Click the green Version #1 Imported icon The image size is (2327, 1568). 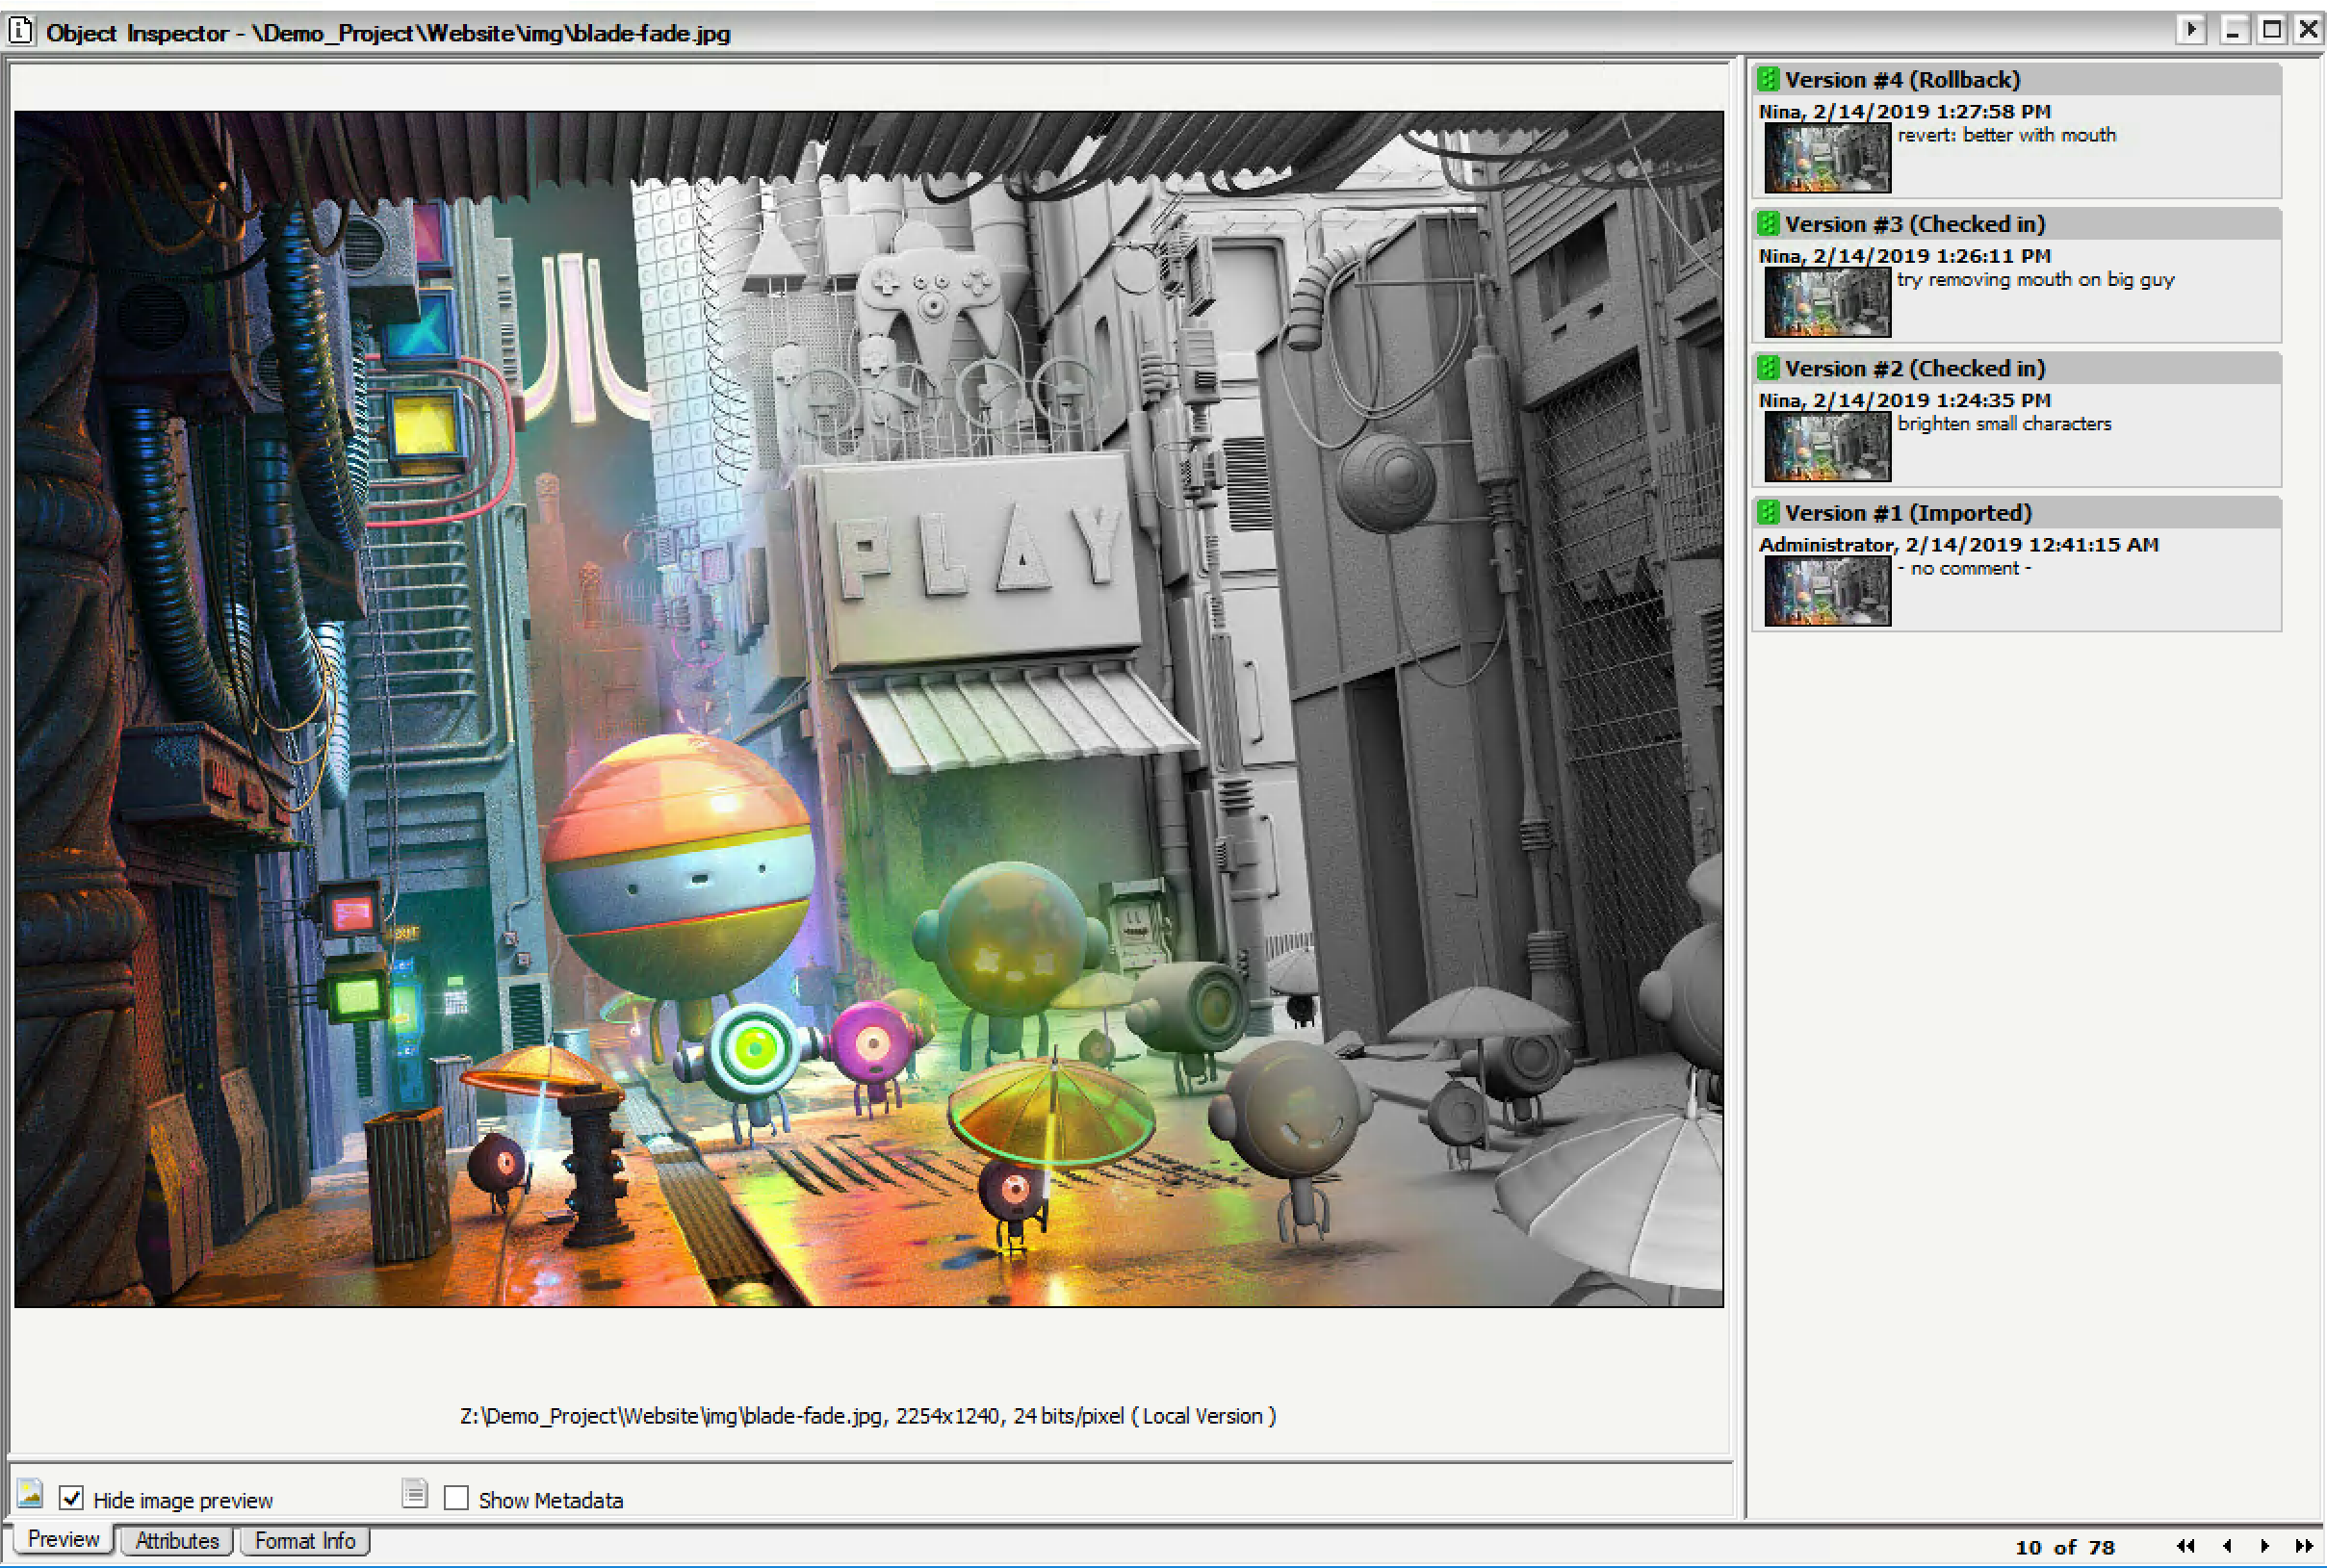pyautogui.click(x=1768, y=512)
